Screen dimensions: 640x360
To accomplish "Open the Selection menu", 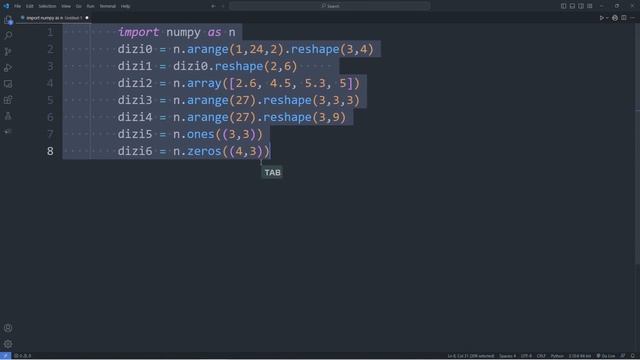I will [47, 6].
